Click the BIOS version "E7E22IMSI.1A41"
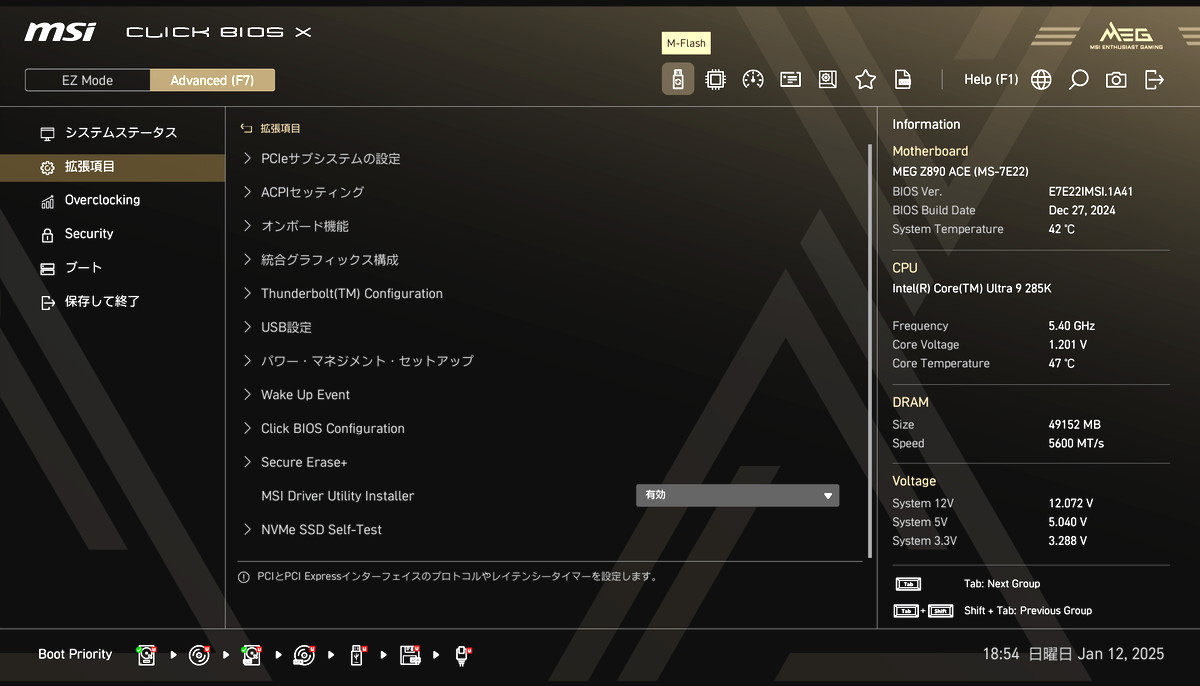The image size is (1200, 686). (1091, 191)
